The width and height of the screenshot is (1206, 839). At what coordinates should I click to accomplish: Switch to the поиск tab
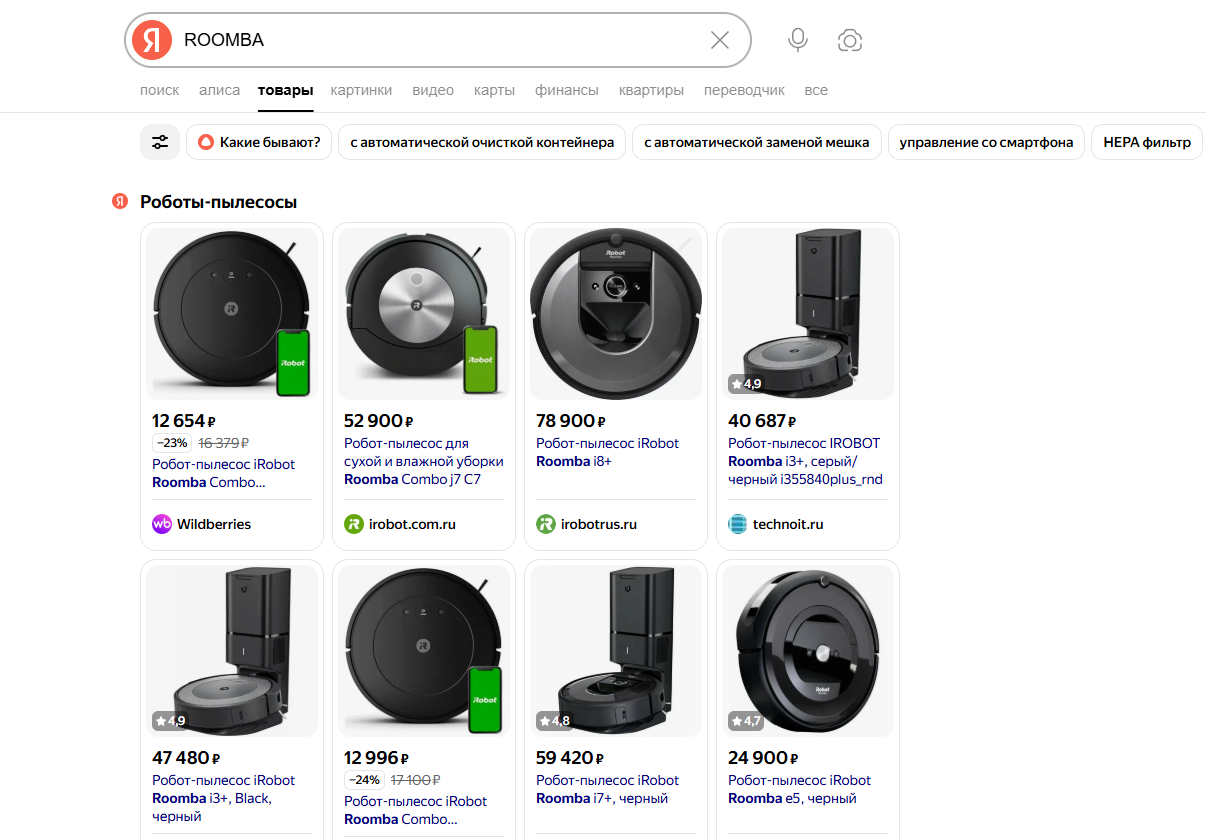click(160, 90)
